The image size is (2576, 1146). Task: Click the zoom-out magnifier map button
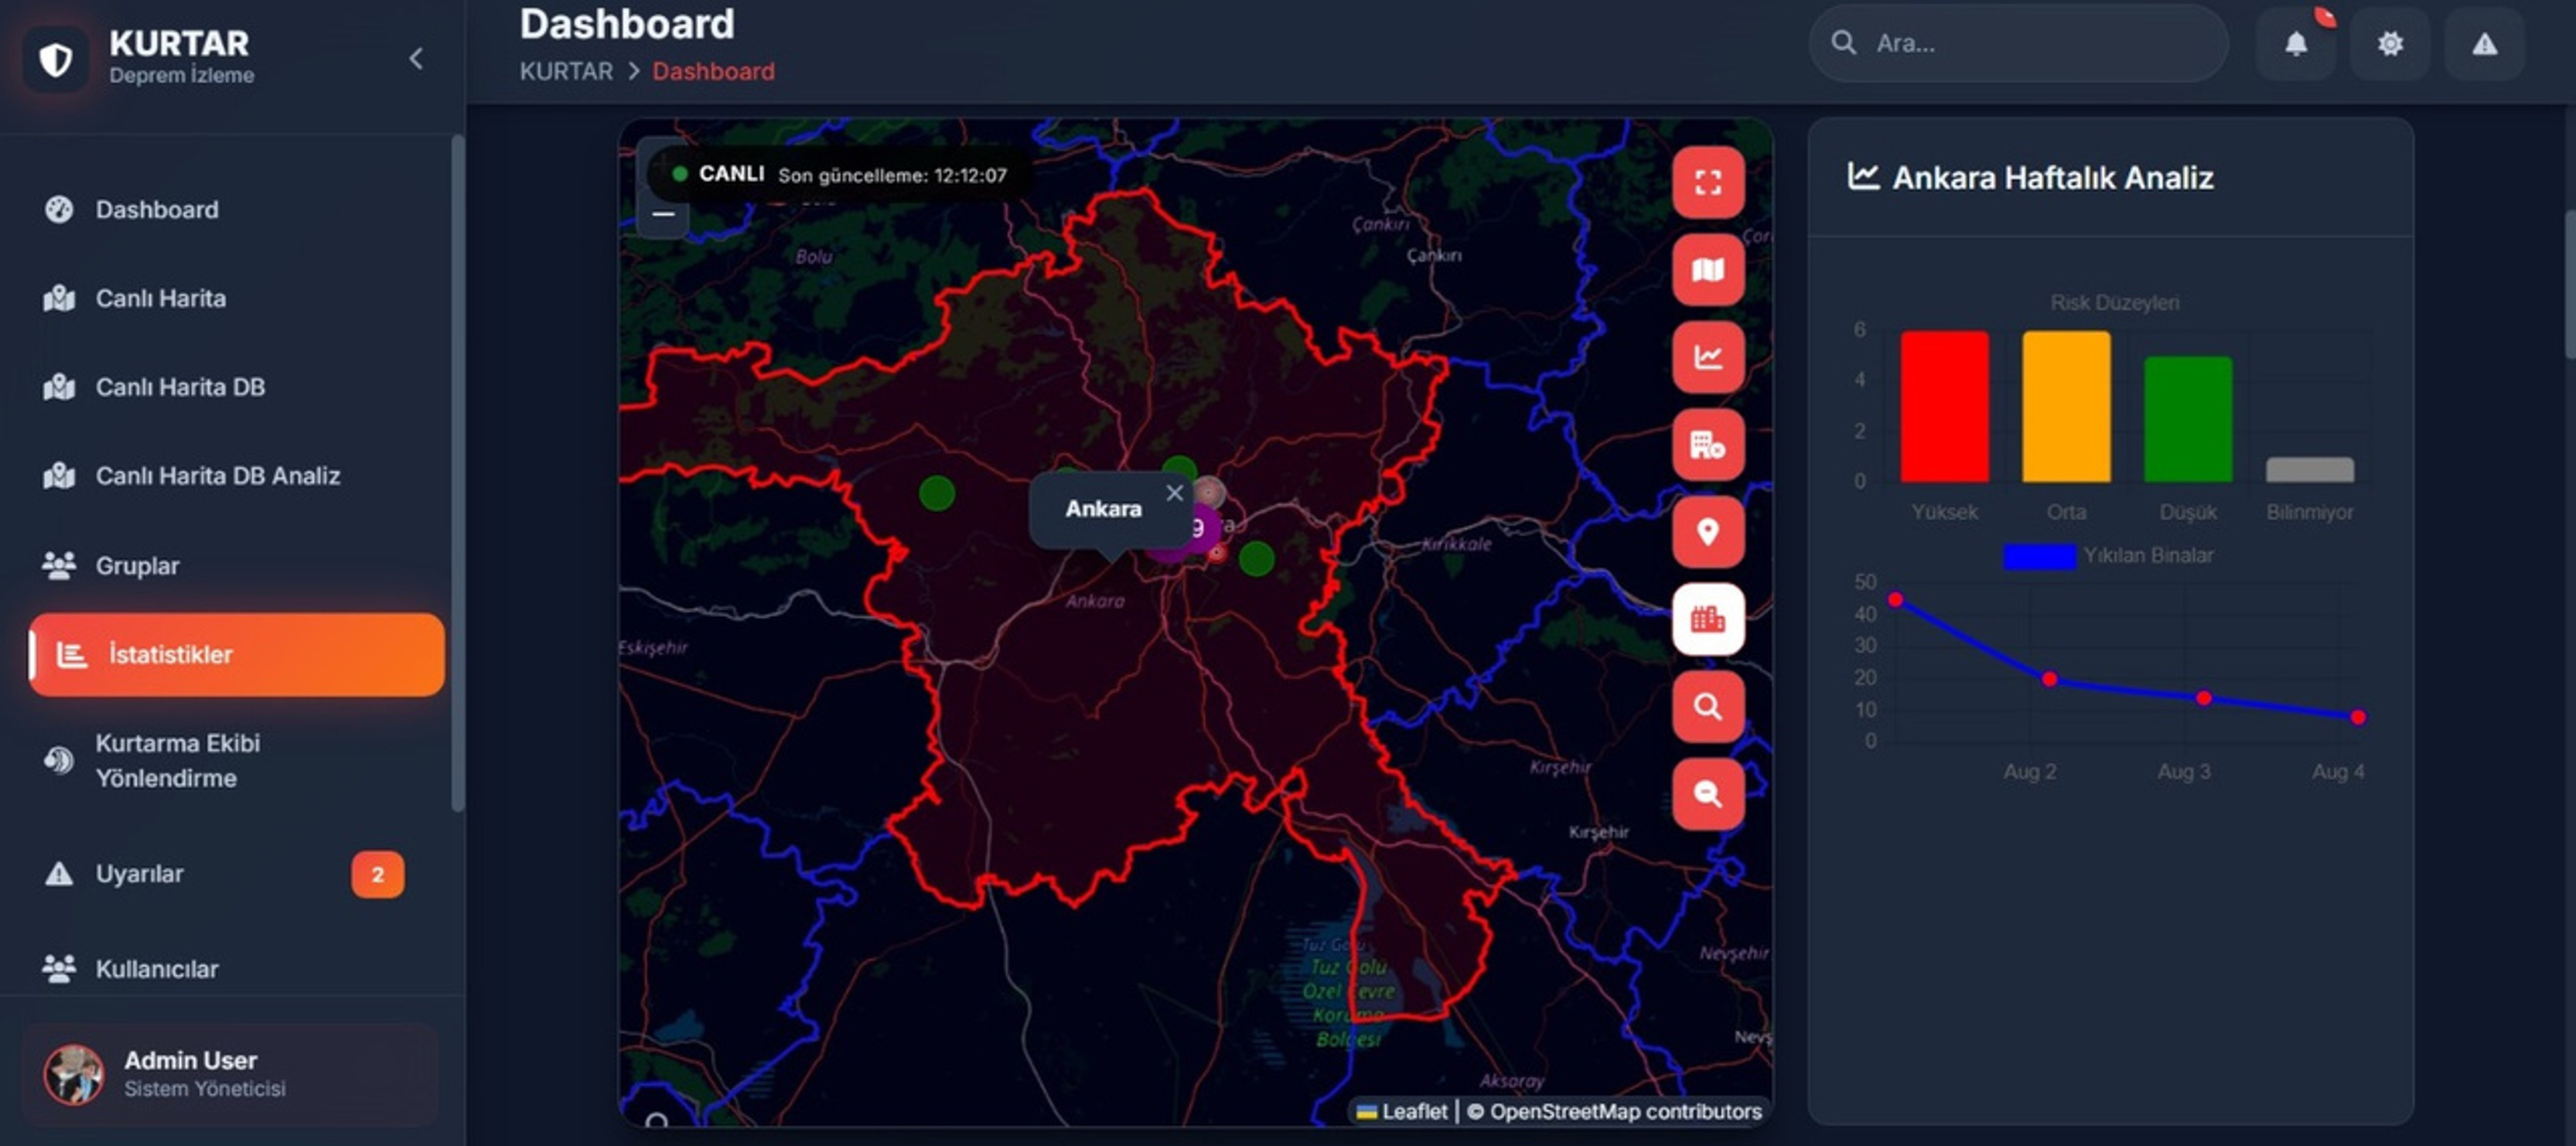pyautogui.click(x=1707, y=794)
